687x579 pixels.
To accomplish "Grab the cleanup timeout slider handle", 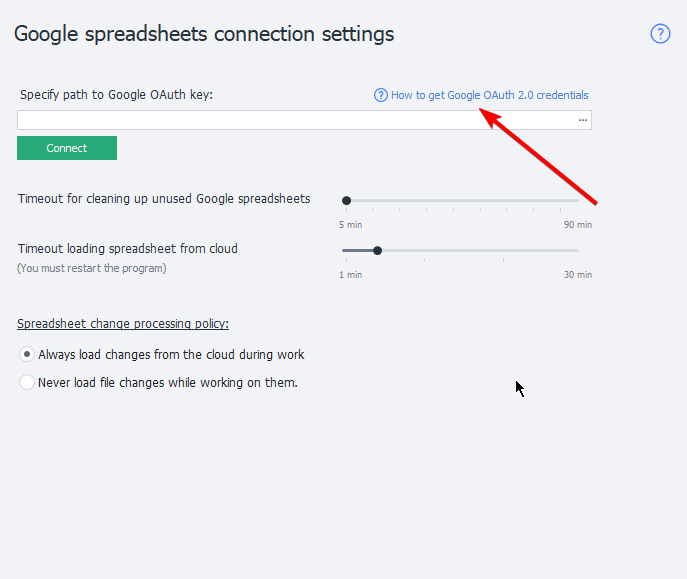I will click(346, 201).
